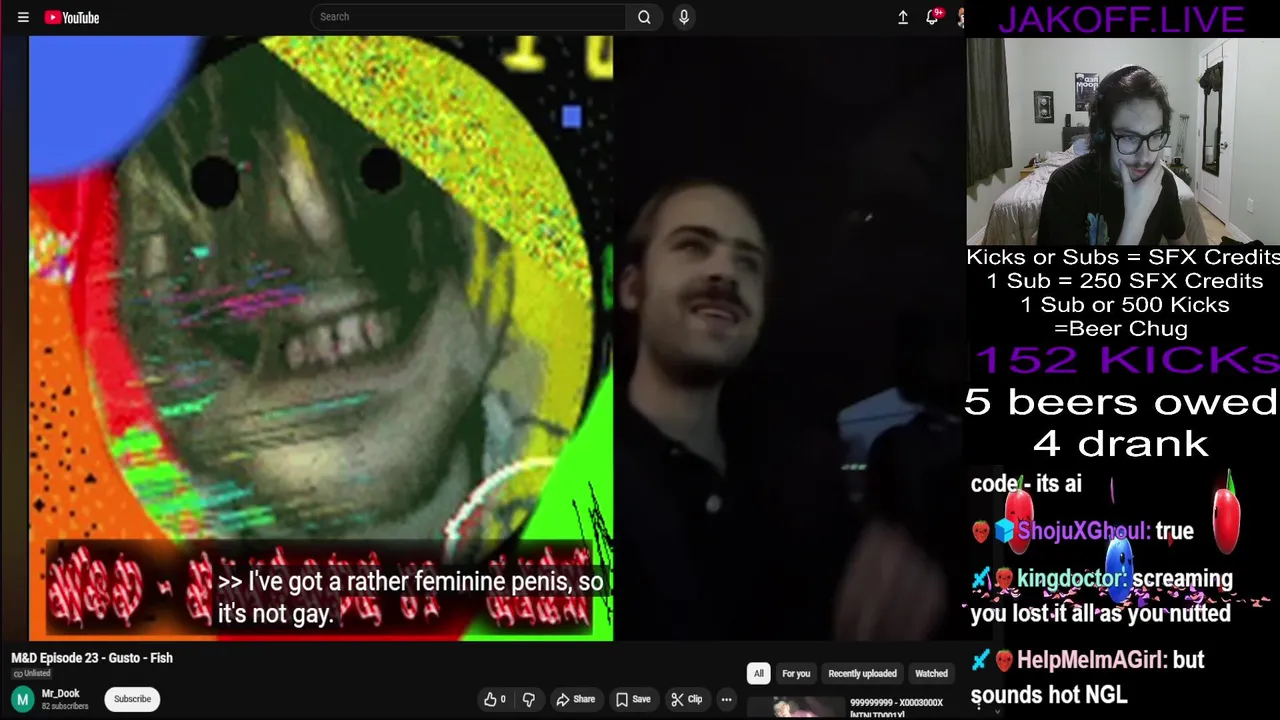Click the HelpMeImAGirl chat username
This screenshot has width=1280, height=720.
click(1092, 660)
